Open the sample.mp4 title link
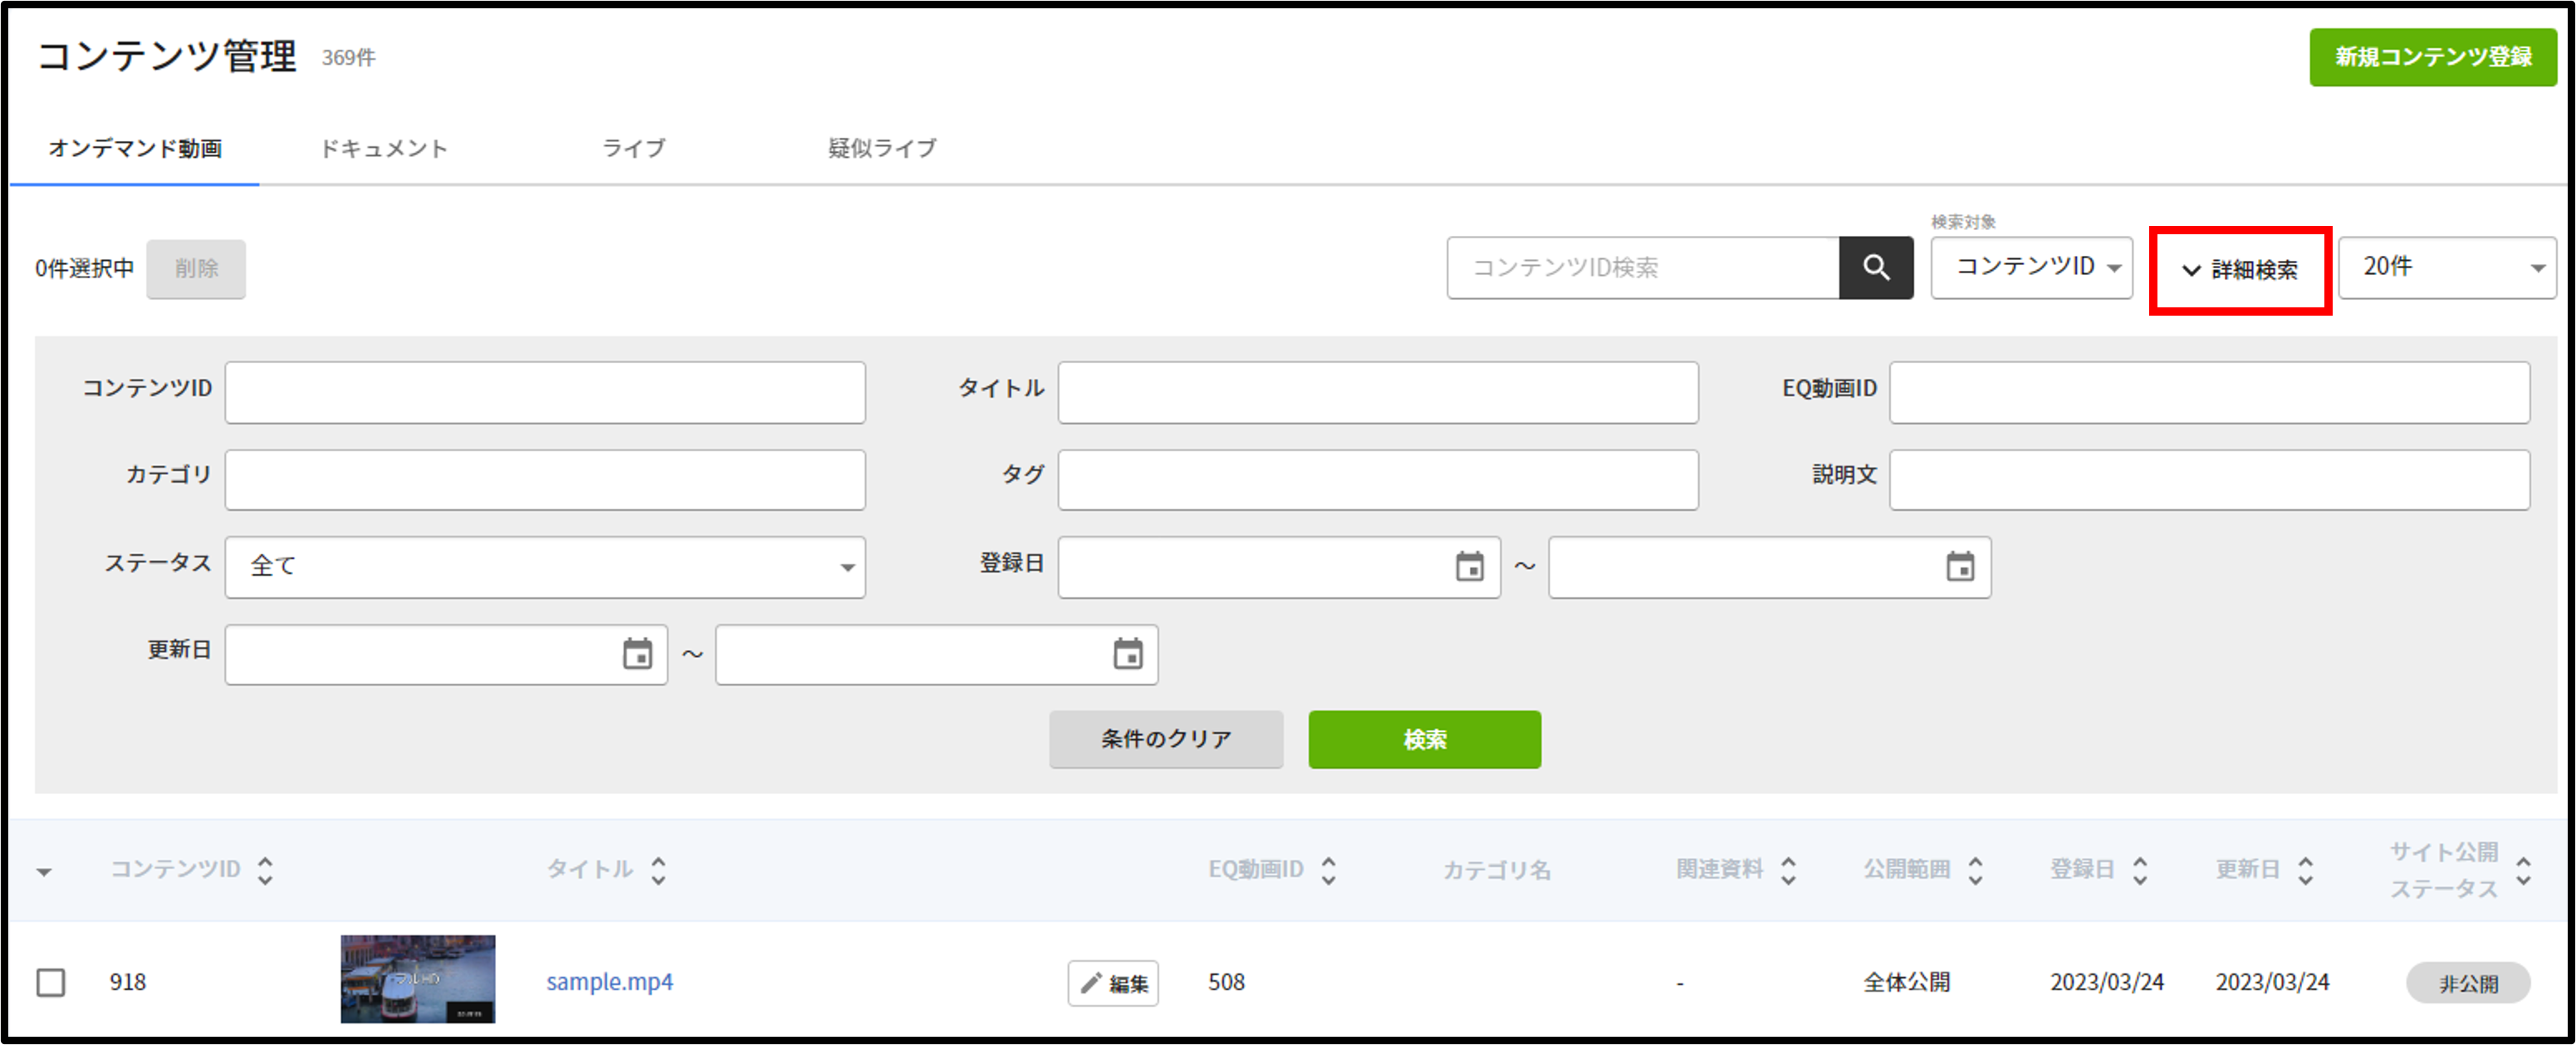 point(609,981)
